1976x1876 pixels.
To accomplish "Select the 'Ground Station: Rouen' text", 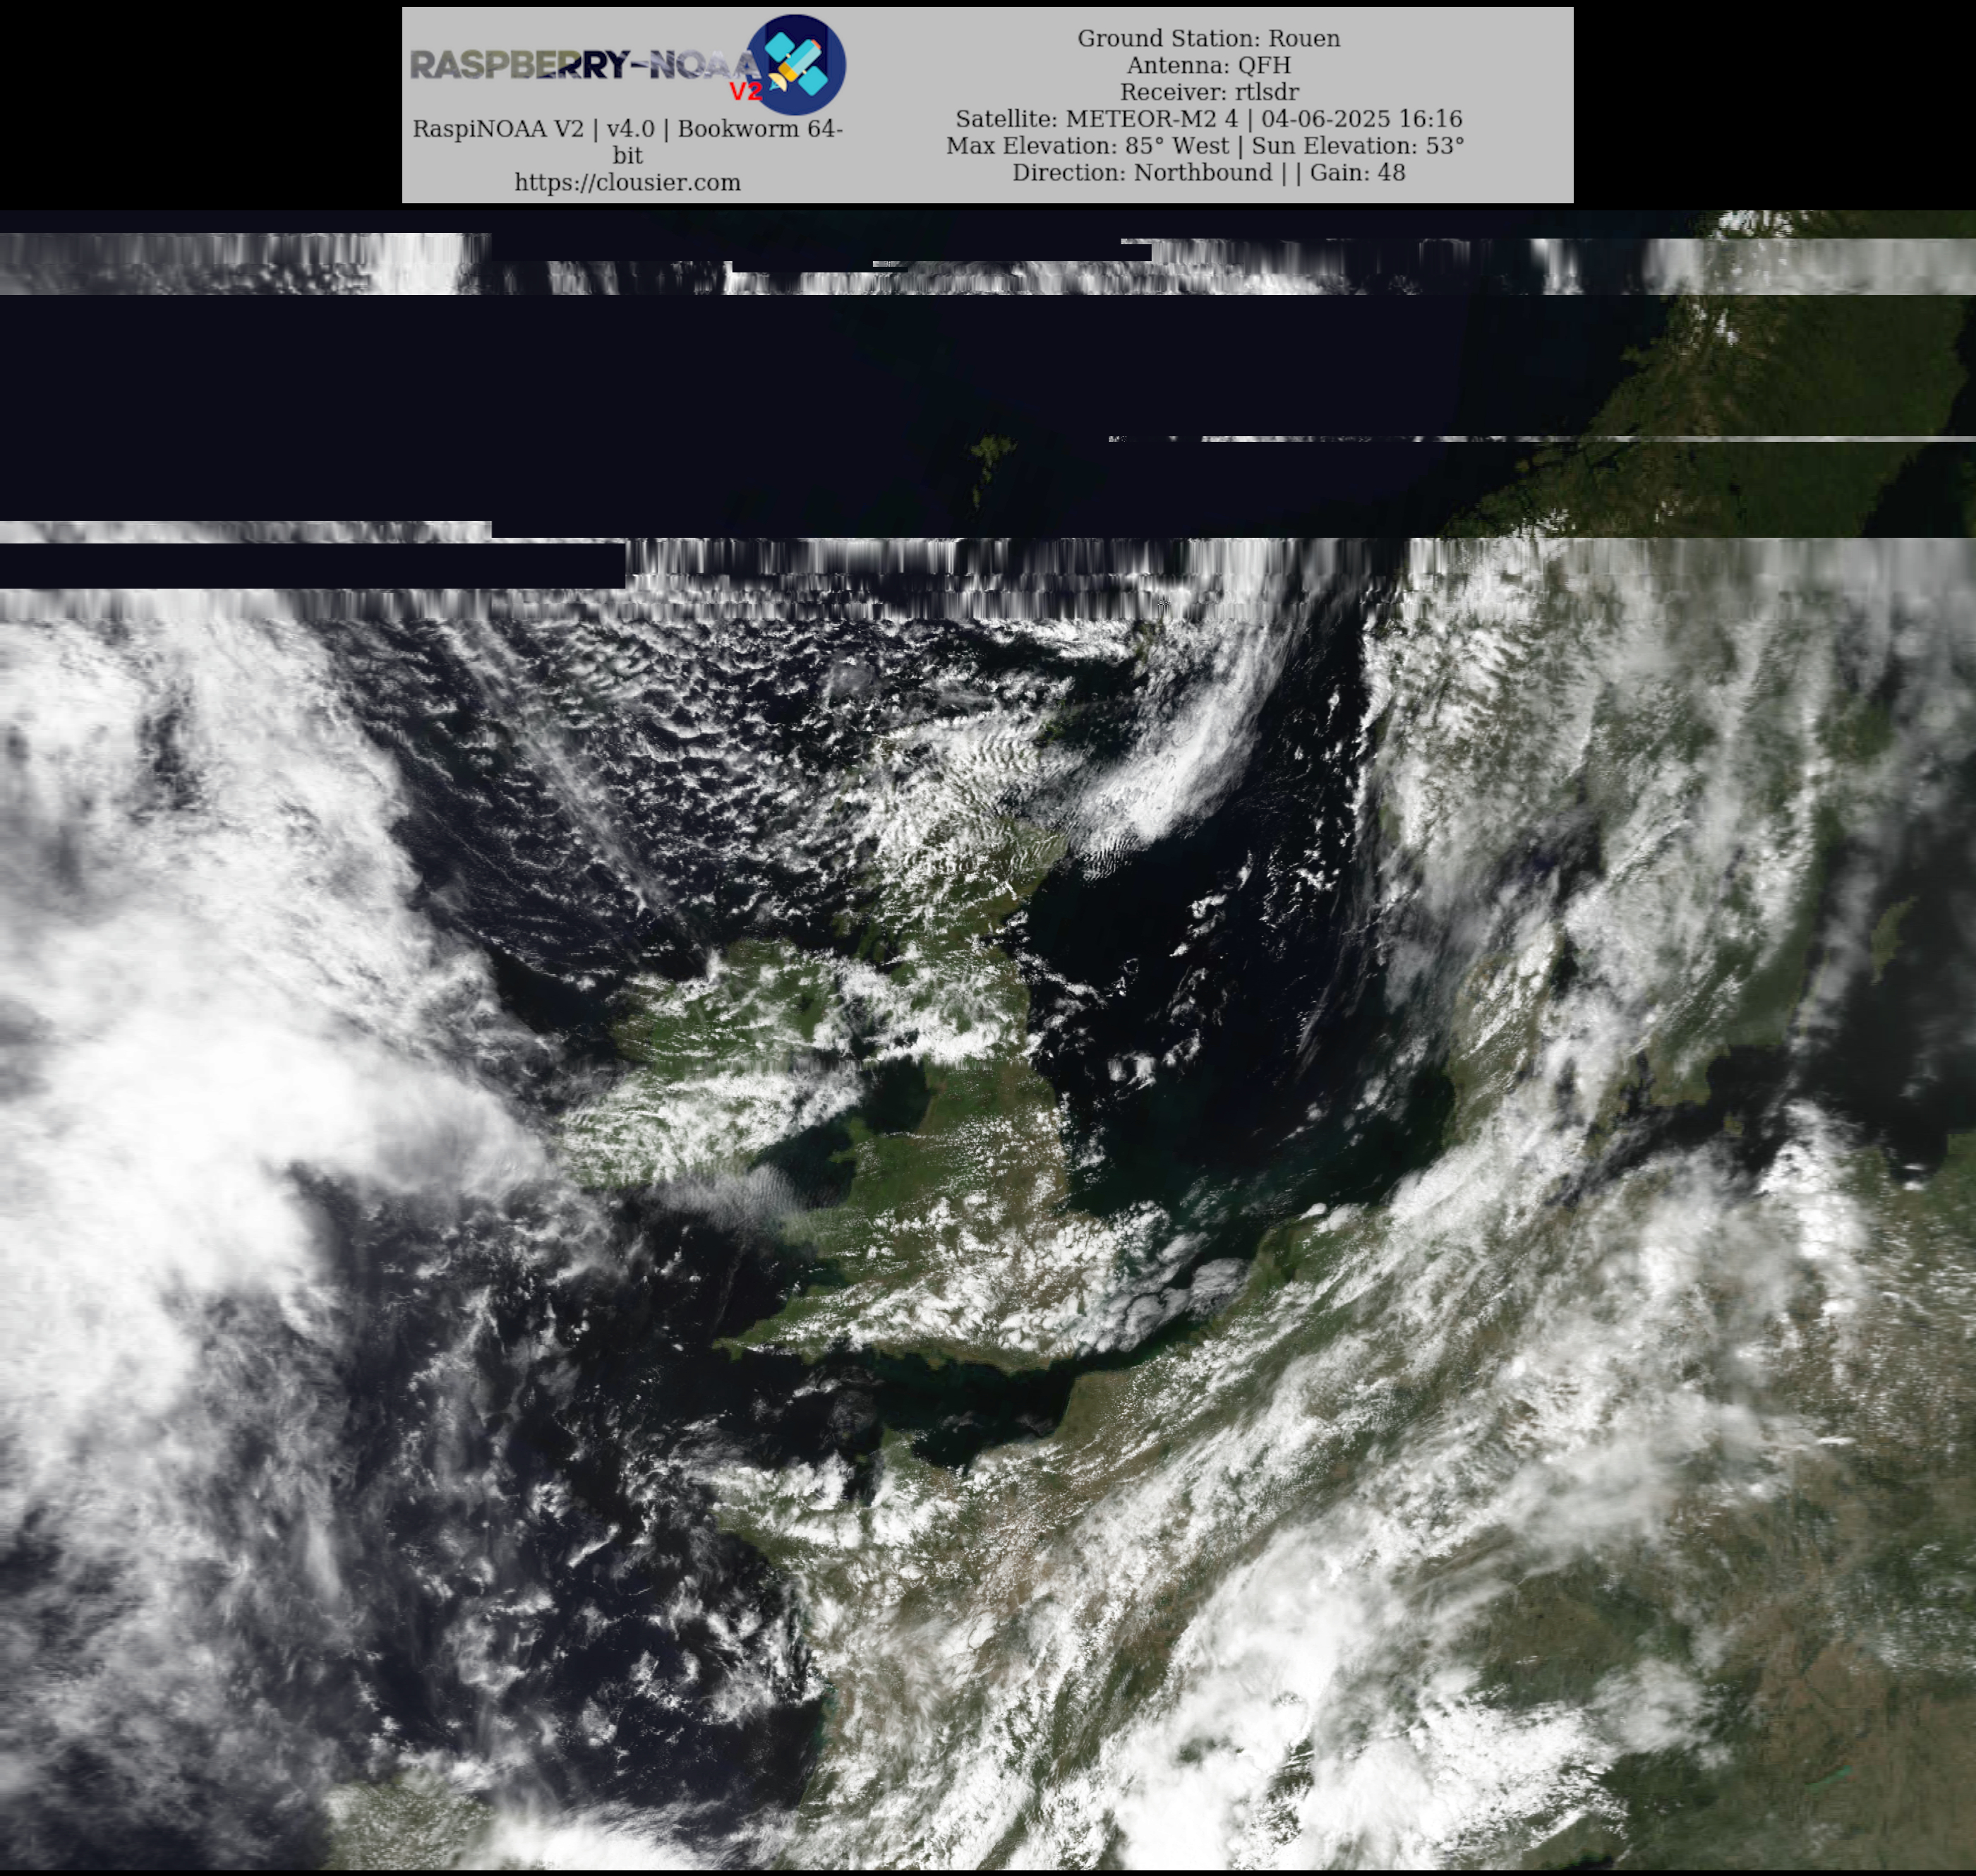I will [x=1208, y=38].
